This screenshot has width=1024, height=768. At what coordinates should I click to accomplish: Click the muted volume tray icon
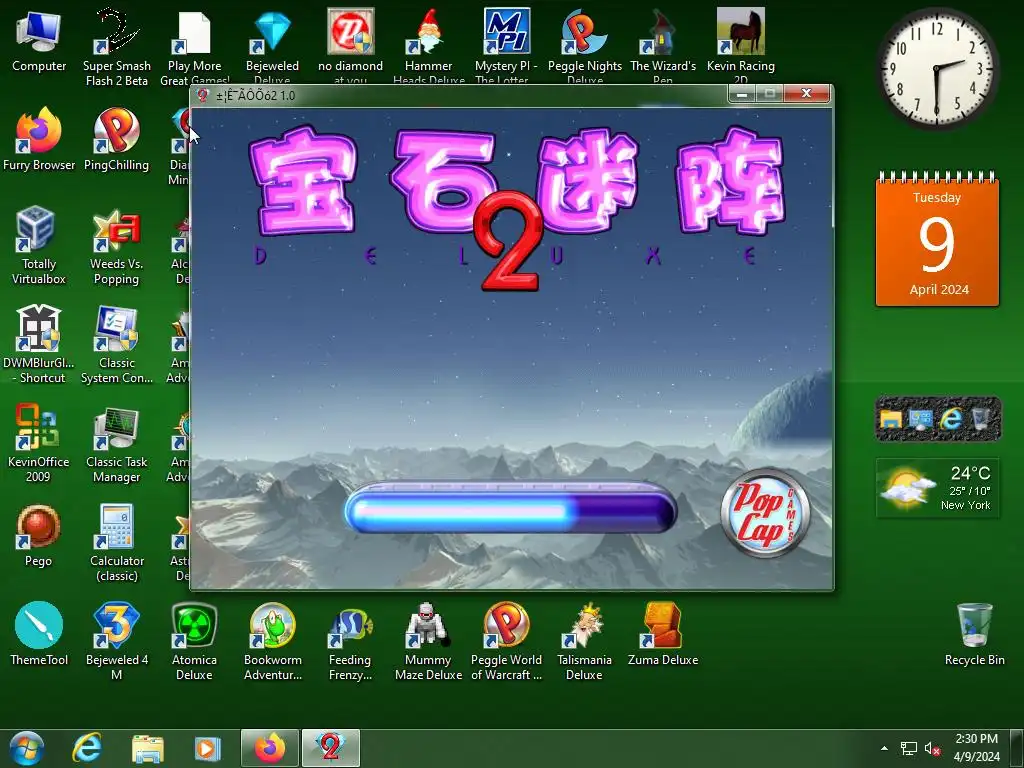pyautogui.click(x=932, y=748)
